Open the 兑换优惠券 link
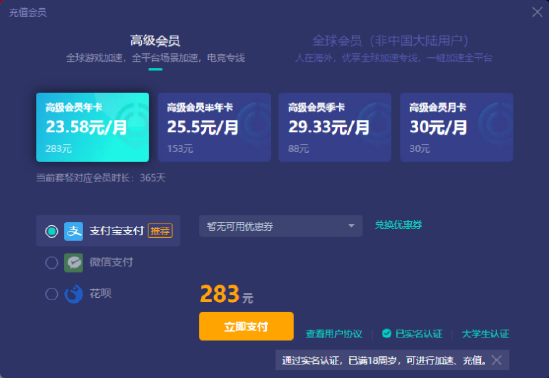 (398, 225)
